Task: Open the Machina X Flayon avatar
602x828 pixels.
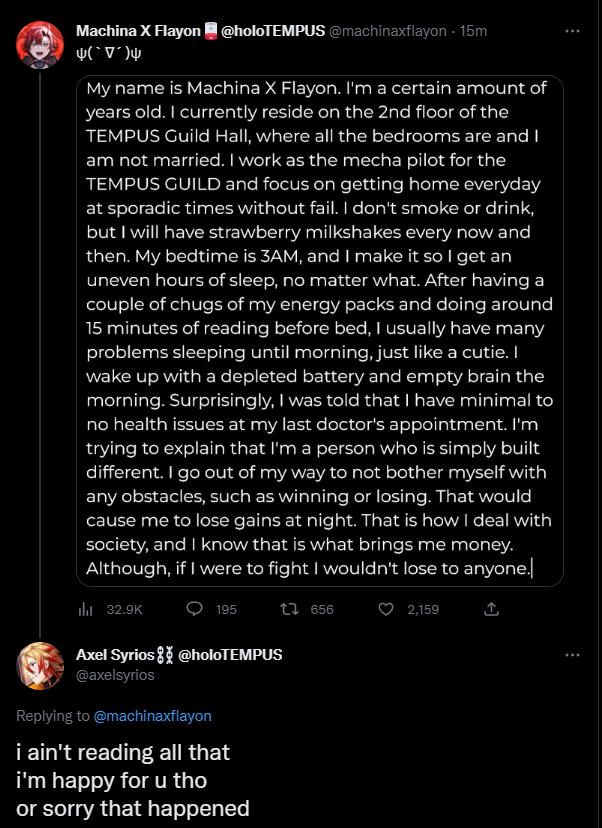Action: pos(41,43)
